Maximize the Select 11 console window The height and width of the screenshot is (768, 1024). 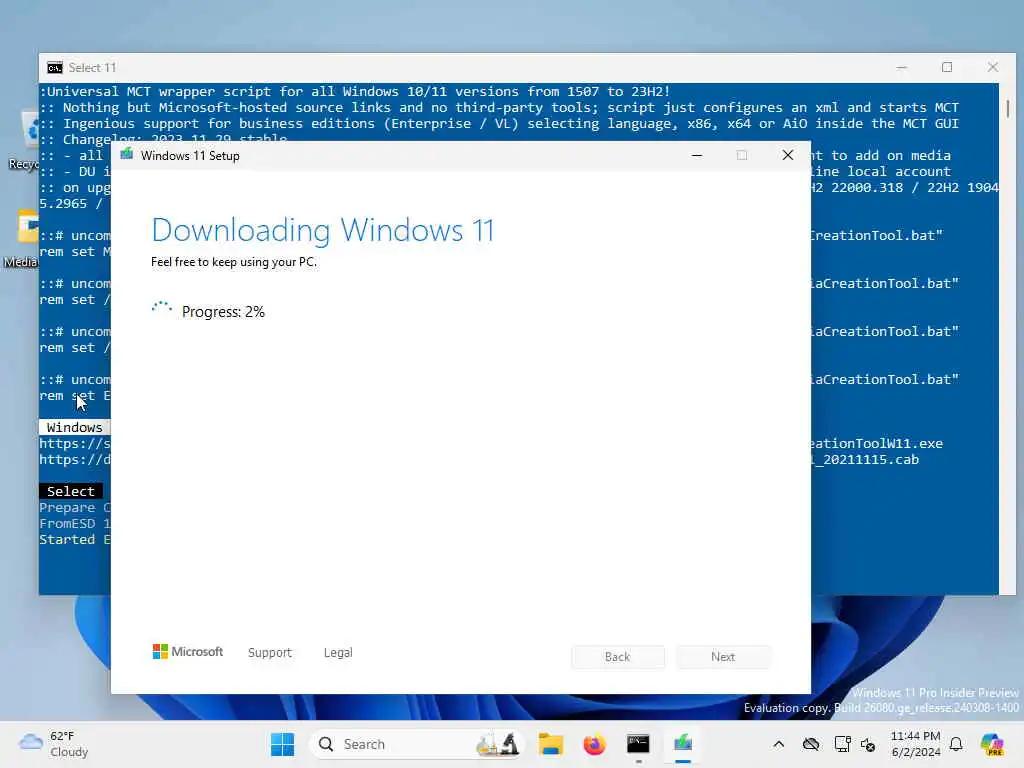click(947, 67)
